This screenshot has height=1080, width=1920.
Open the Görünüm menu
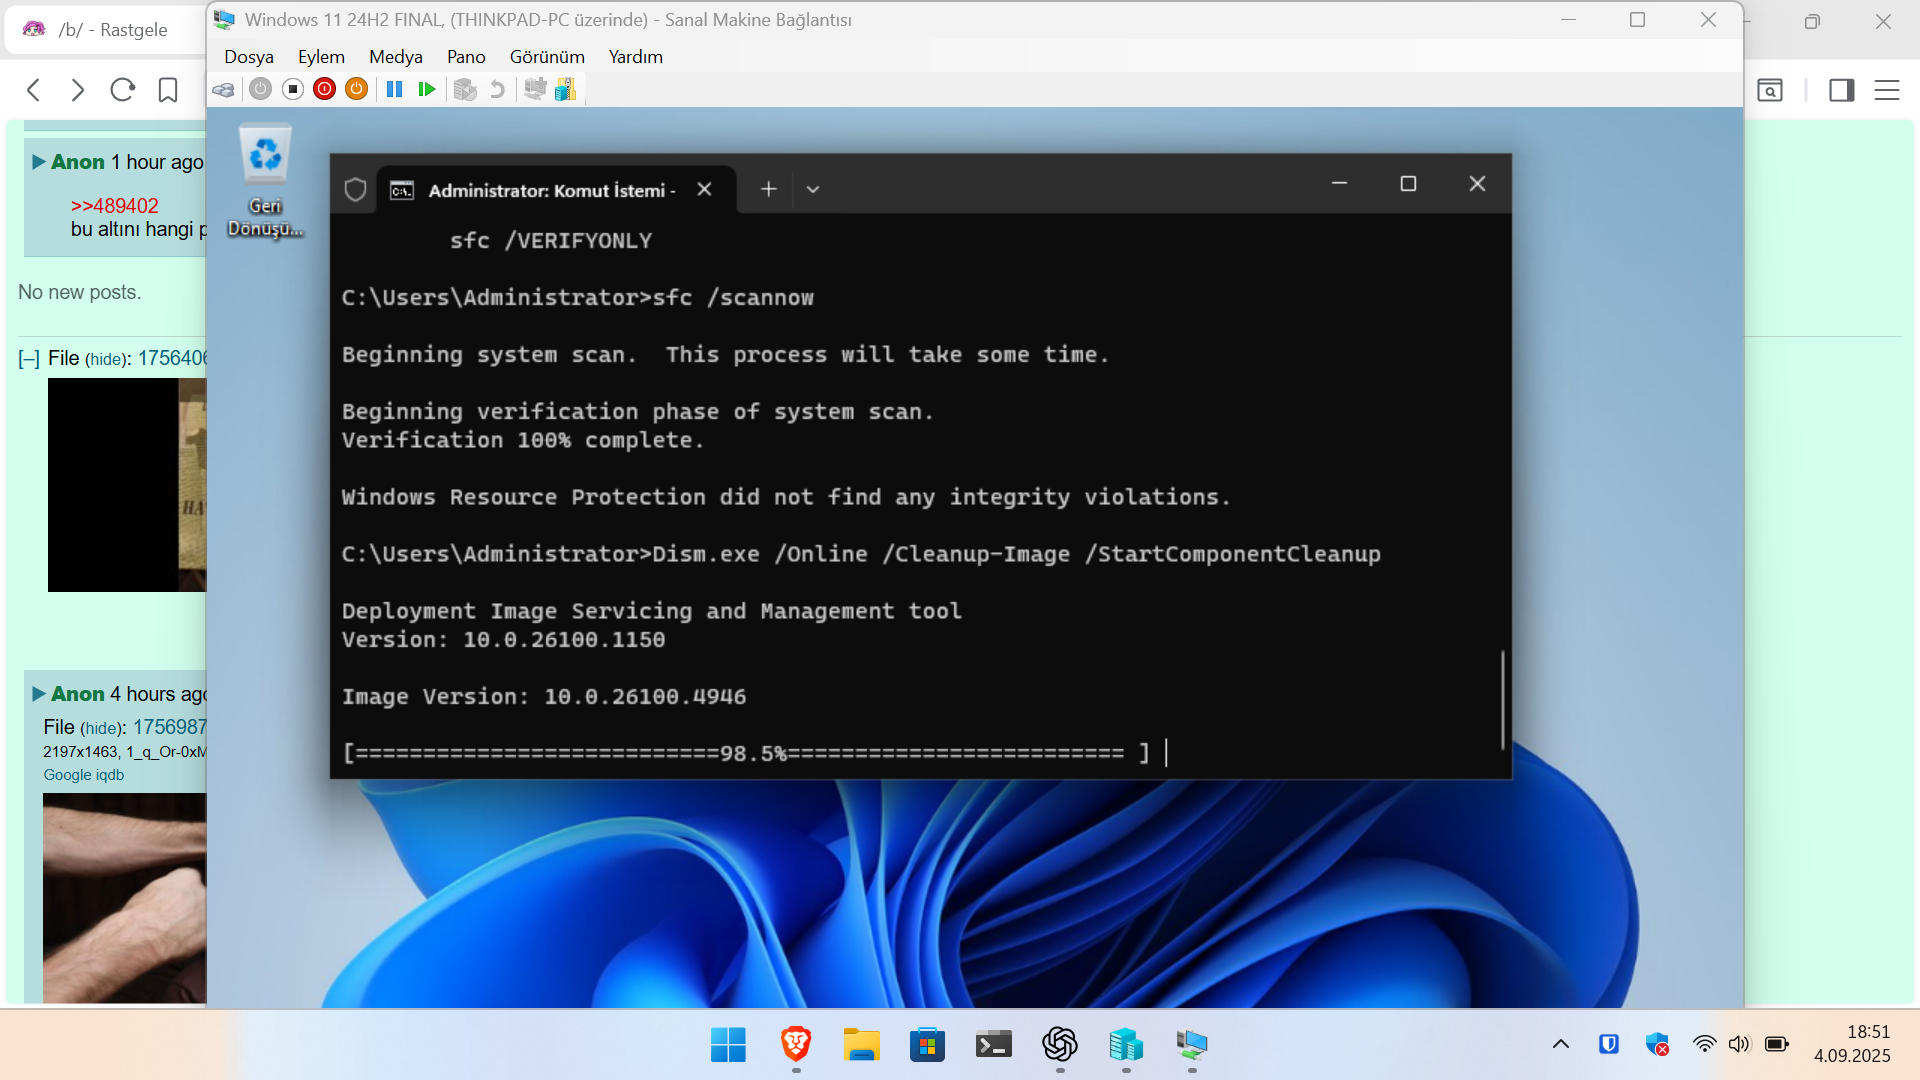click(x=547, y=57)
